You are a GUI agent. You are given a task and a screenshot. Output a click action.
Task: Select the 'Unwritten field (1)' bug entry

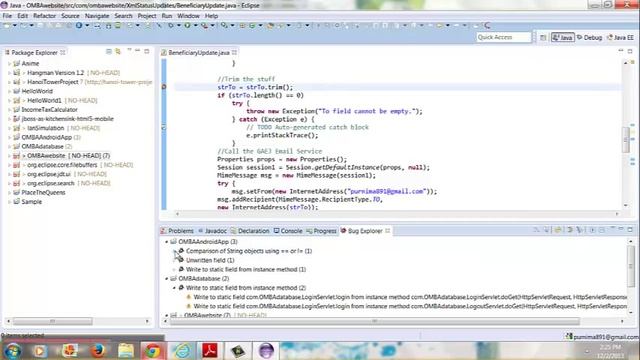pos(210,260)
